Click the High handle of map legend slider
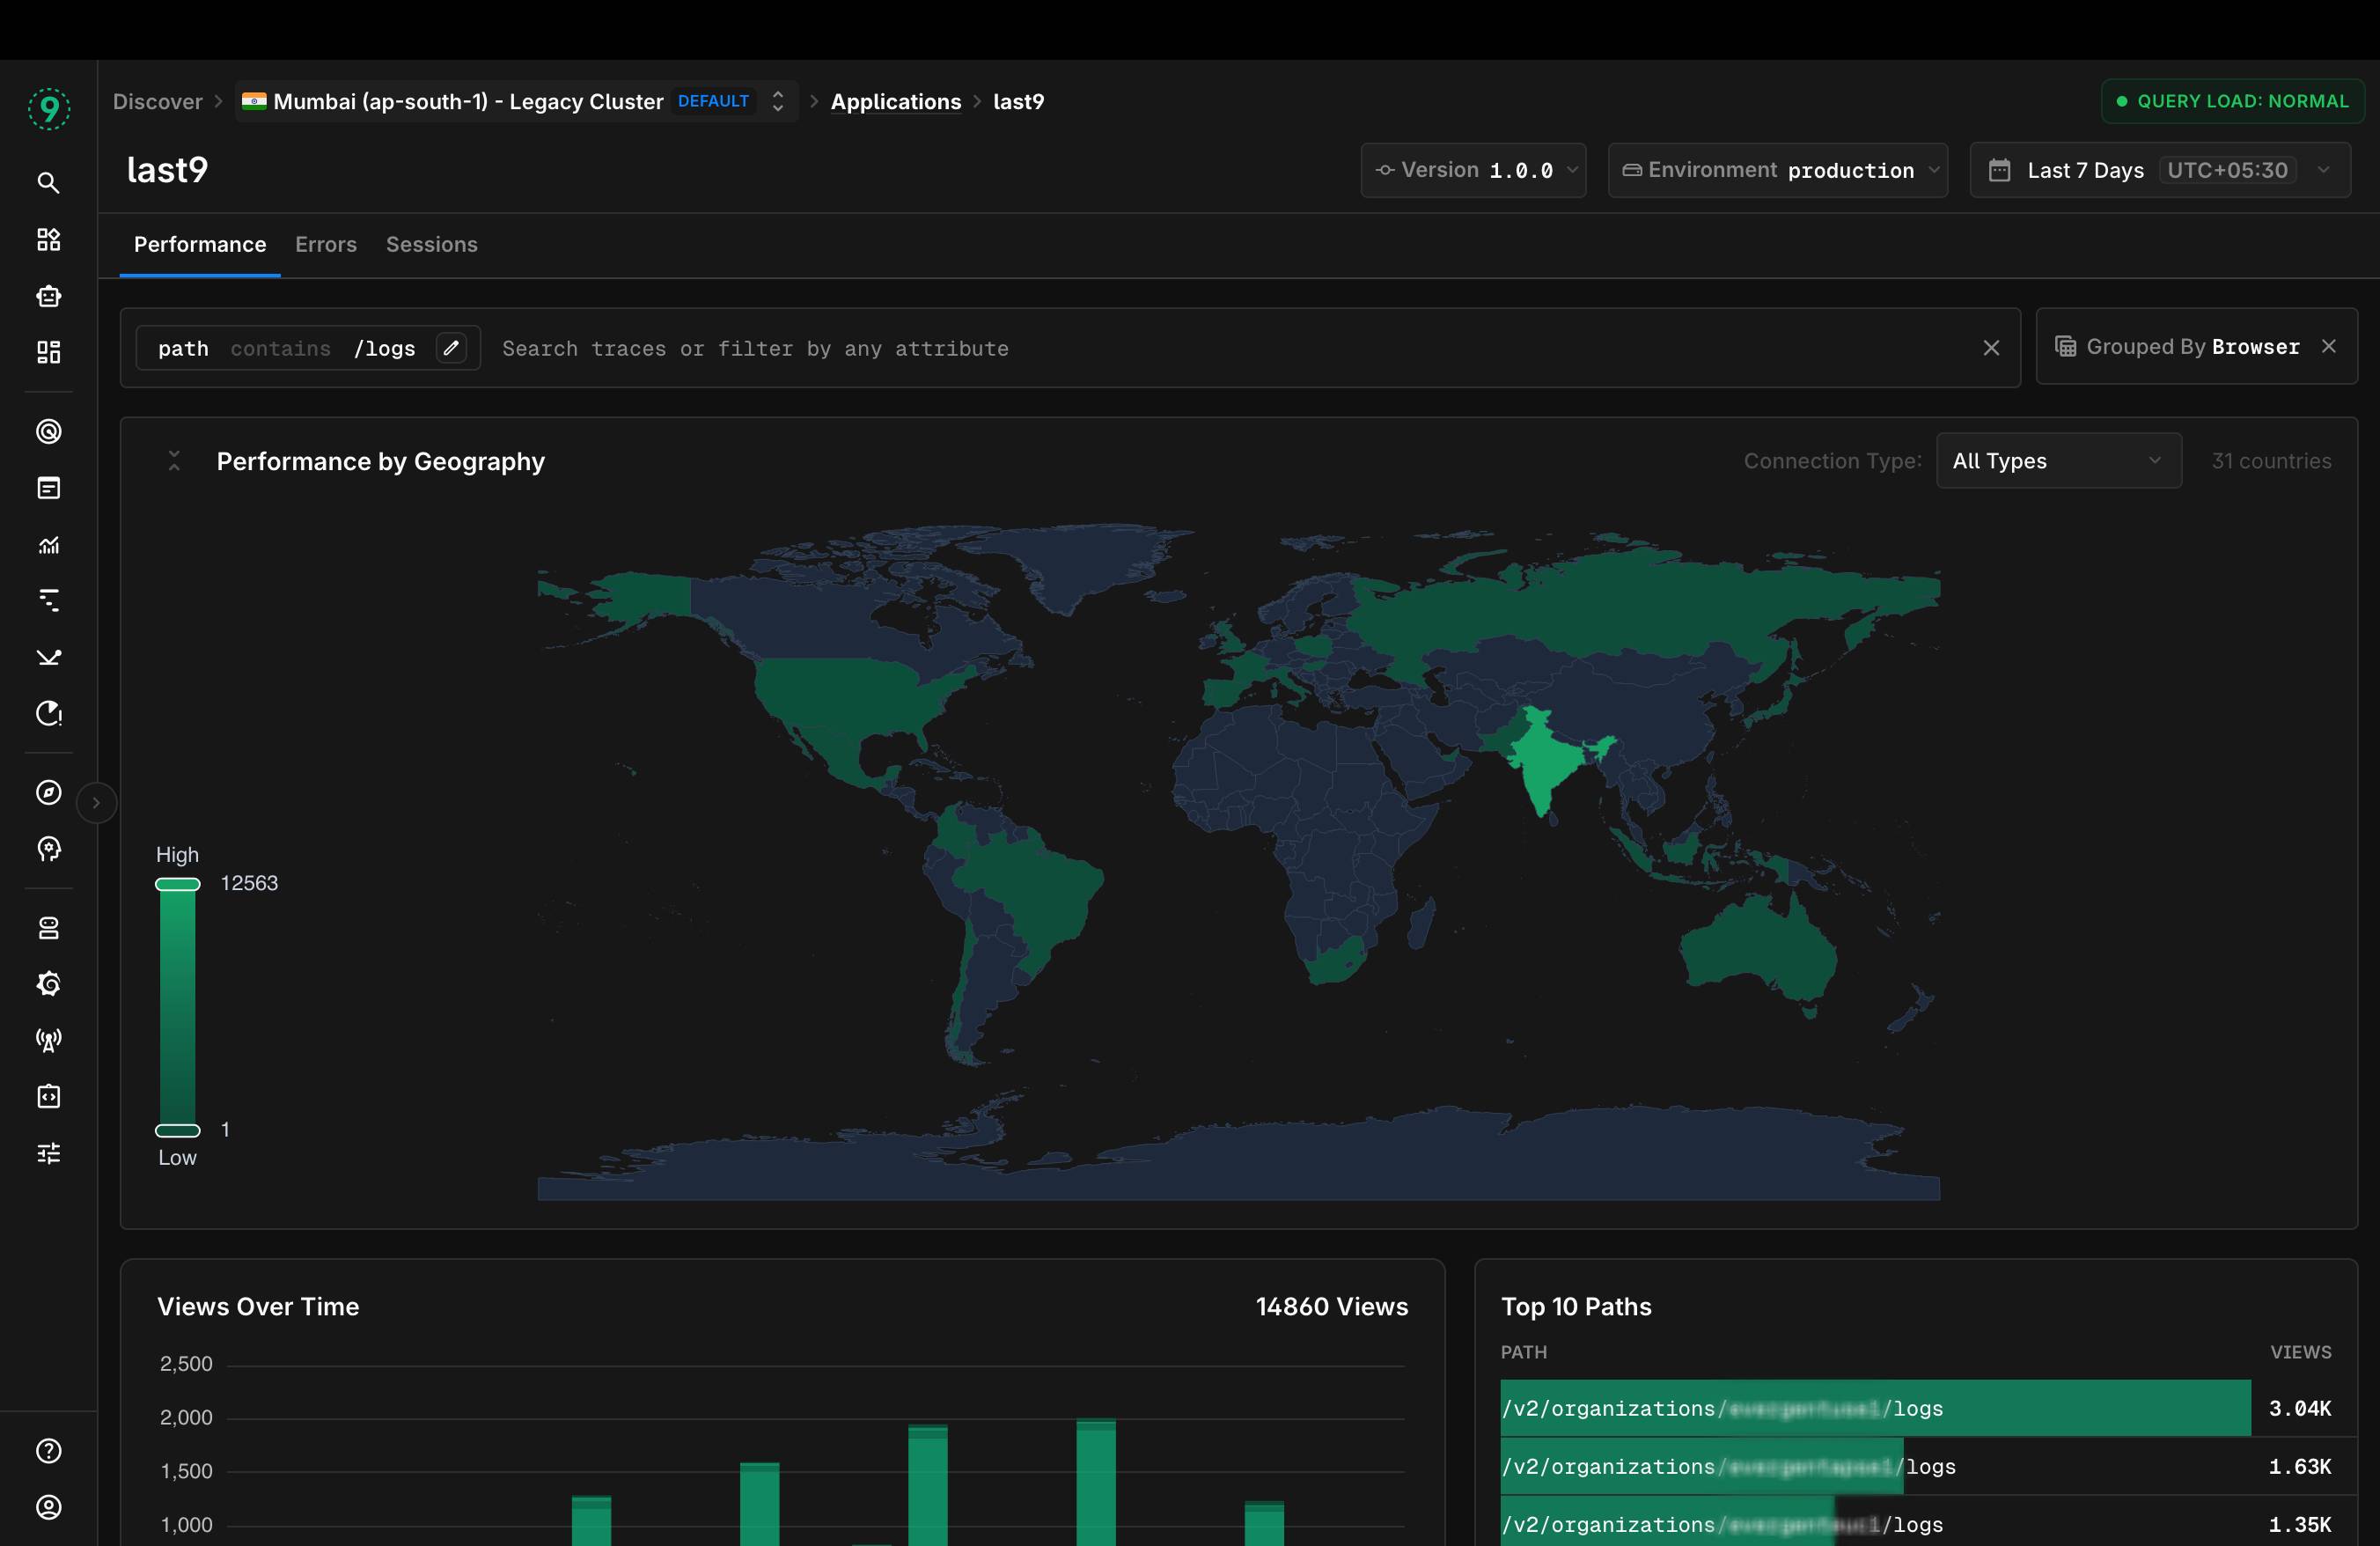This screenshot has height=1546, width=2380. click(x=177, y=884)
